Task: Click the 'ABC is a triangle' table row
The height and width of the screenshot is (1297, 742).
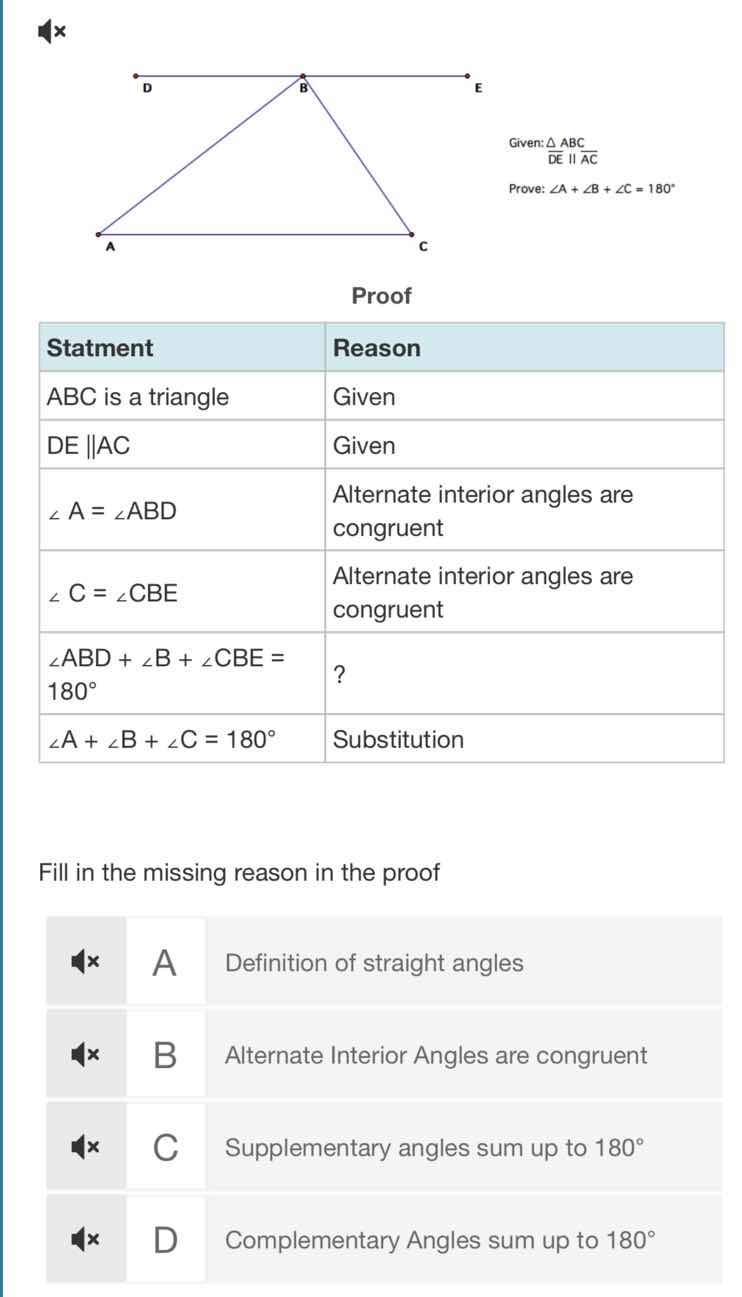Action: point(137,396)
